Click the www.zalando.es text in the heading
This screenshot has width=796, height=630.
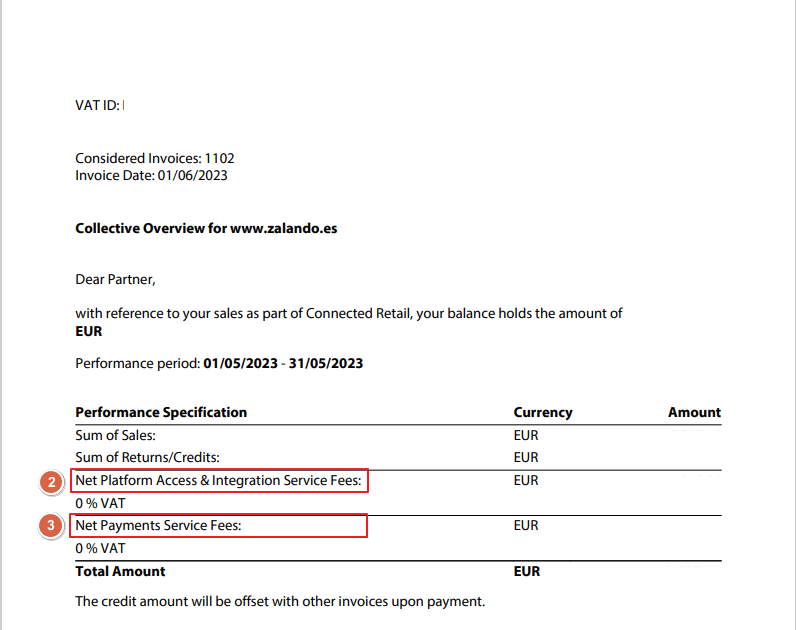coord(283,228)
